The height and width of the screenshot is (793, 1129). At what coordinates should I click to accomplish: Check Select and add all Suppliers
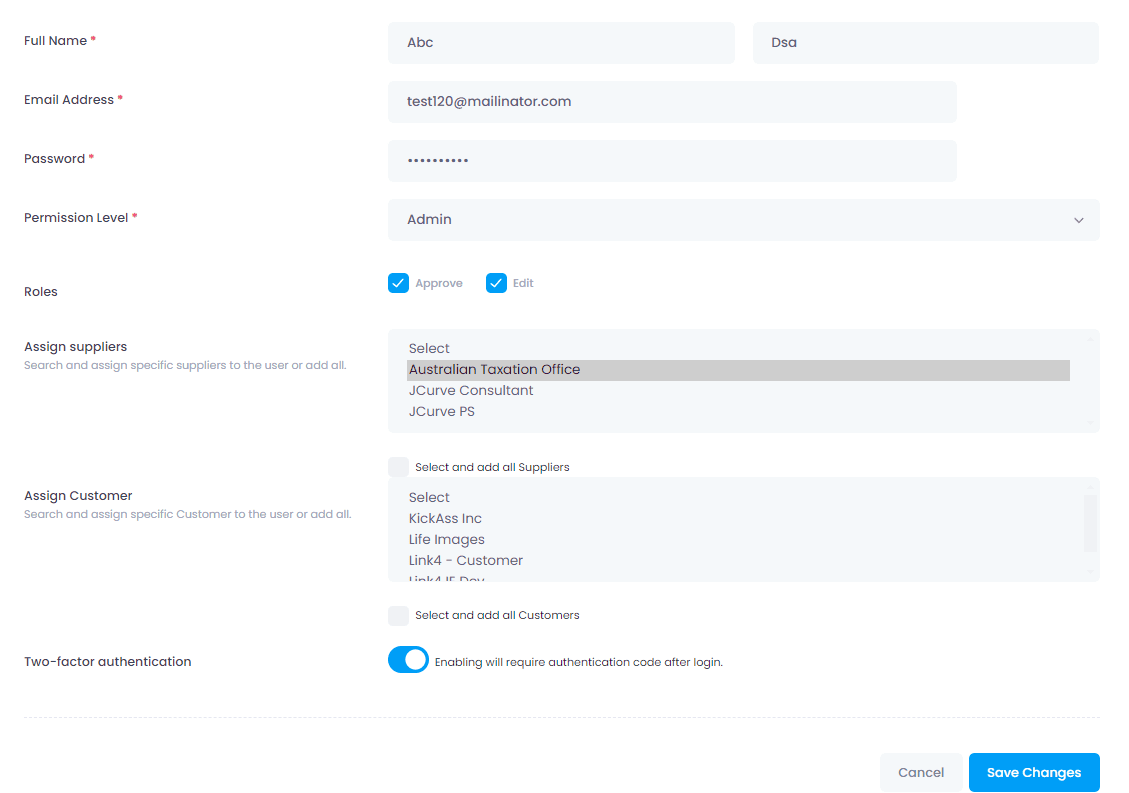pos(398,466)
